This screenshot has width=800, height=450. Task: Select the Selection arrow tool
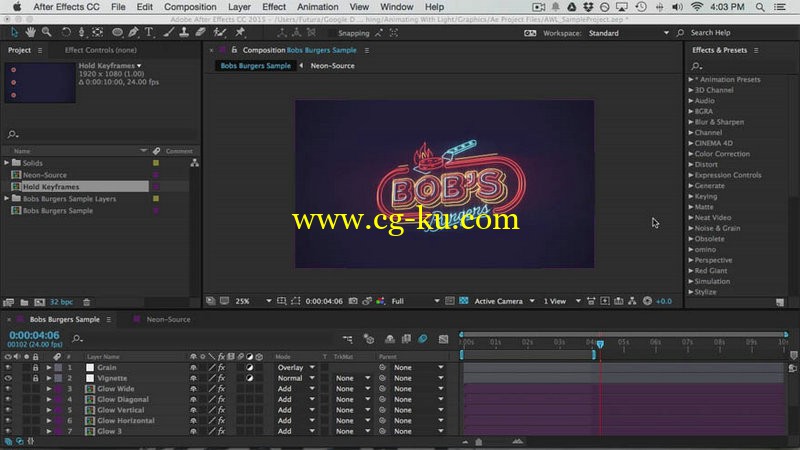point(14,33)
